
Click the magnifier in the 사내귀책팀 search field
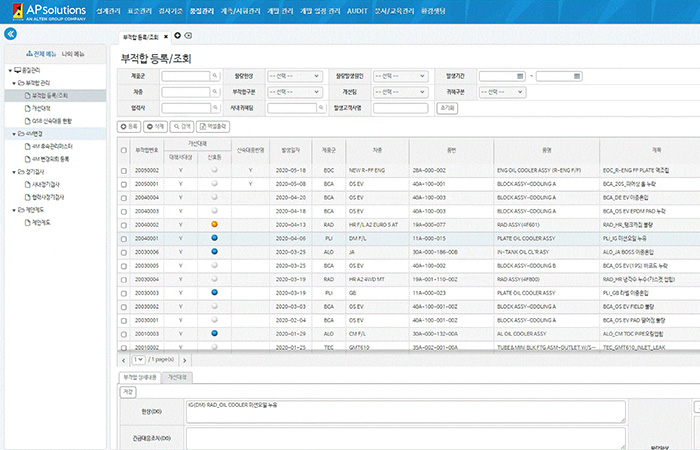click(x=321, y=108)
